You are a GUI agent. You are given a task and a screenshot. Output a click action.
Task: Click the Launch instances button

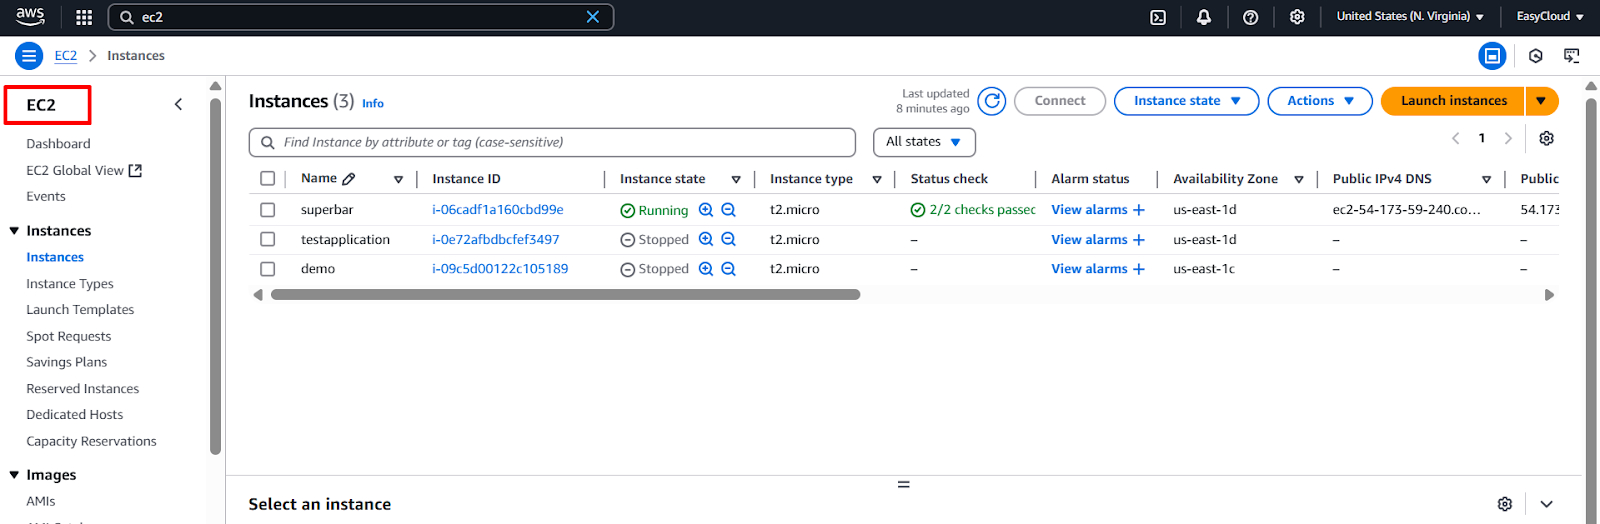tap(1453, 101)
